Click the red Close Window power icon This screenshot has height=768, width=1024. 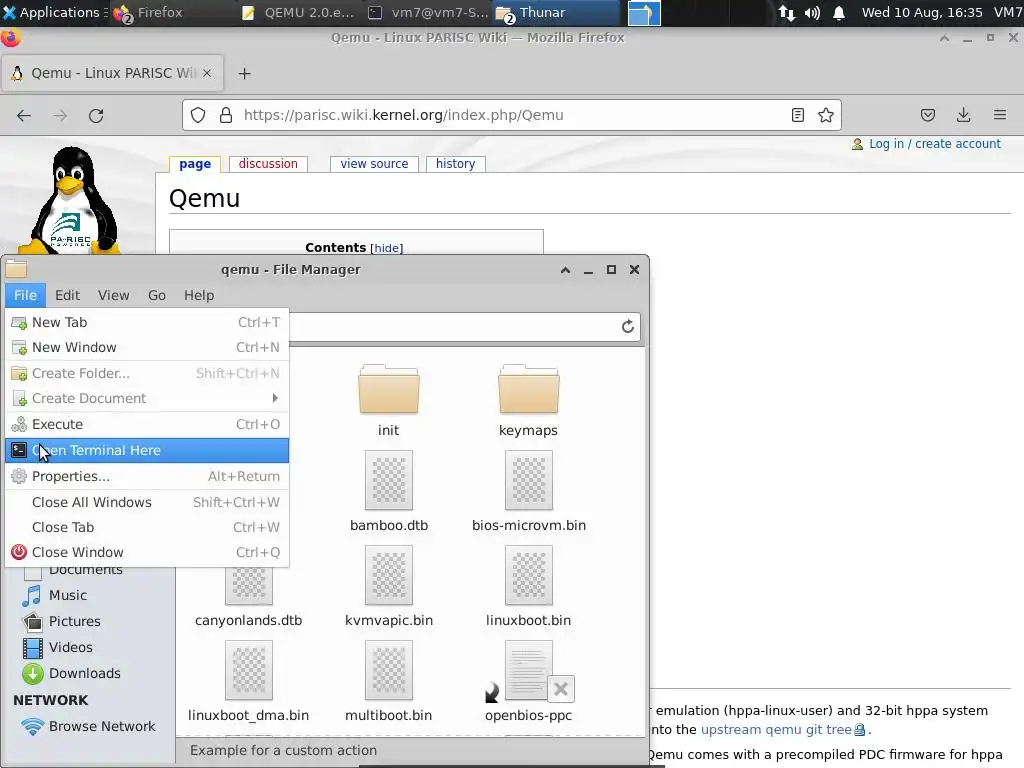click(19, 552)
